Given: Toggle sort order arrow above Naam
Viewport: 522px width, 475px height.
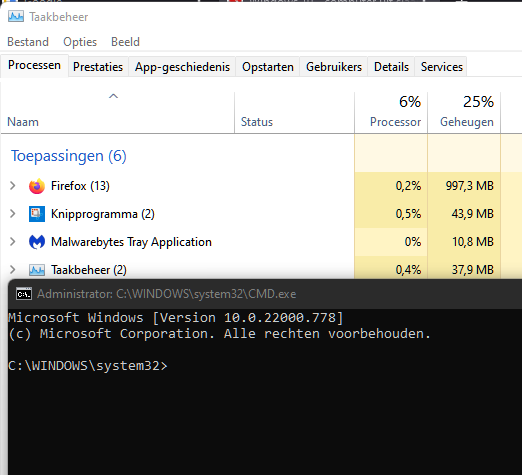Looking at the screenshot, I should coord(113,96).
